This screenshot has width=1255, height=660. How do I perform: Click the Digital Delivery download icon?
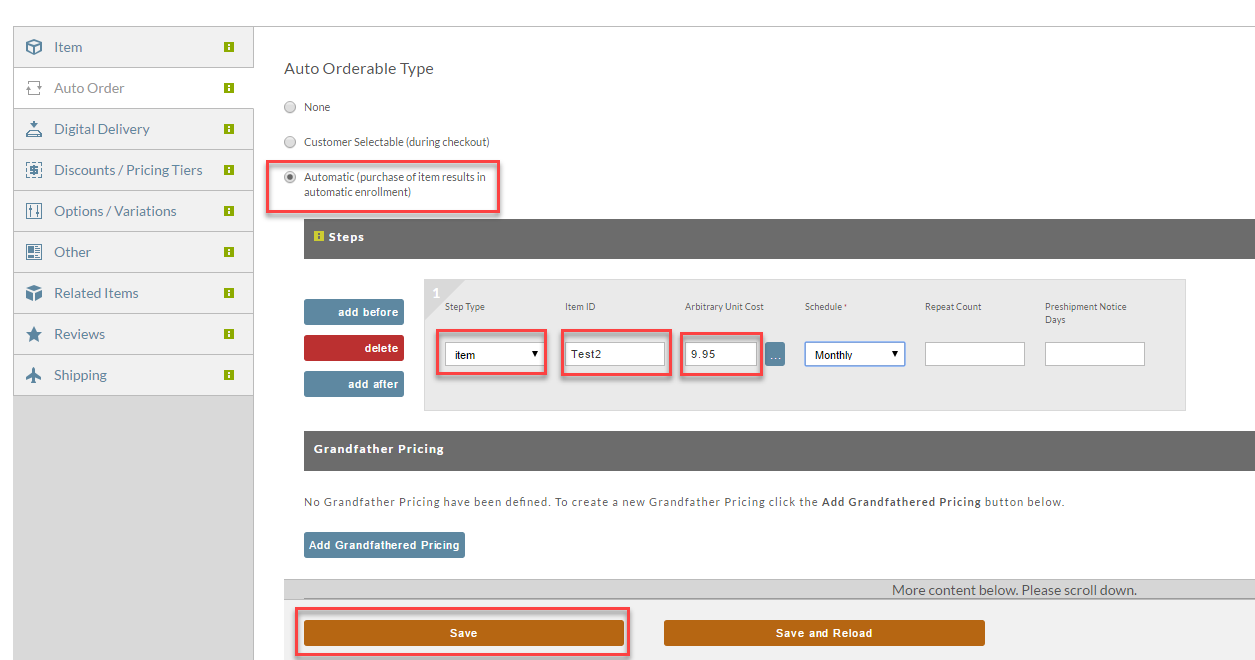(x=34, y=129)
